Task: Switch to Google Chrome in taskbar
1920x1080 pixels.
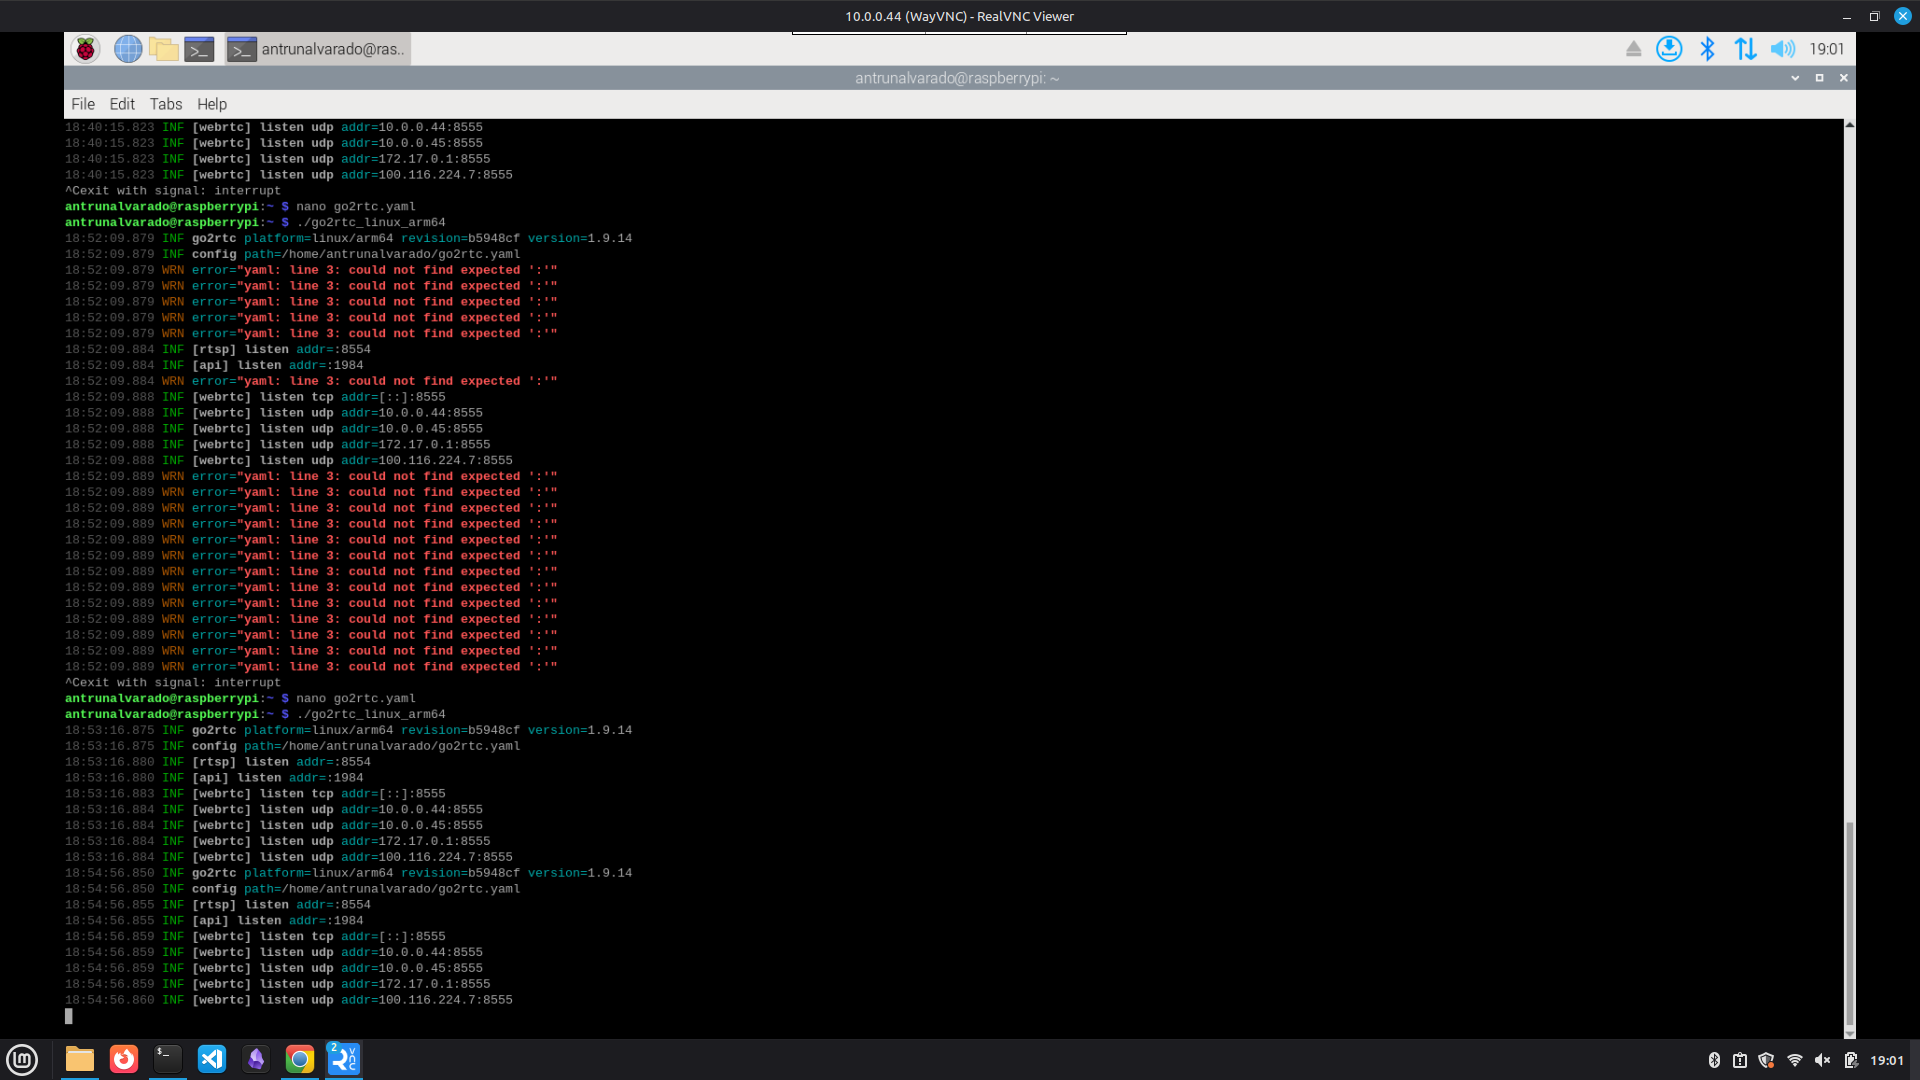Action: [x=300, y=1059]
